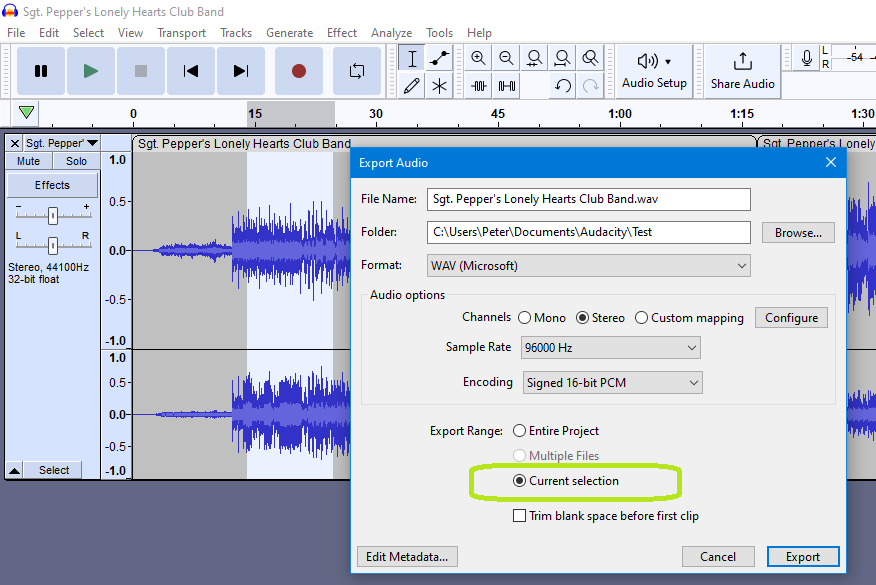
Task: Open the Analyze menu
Action: [x=392, y=33]
